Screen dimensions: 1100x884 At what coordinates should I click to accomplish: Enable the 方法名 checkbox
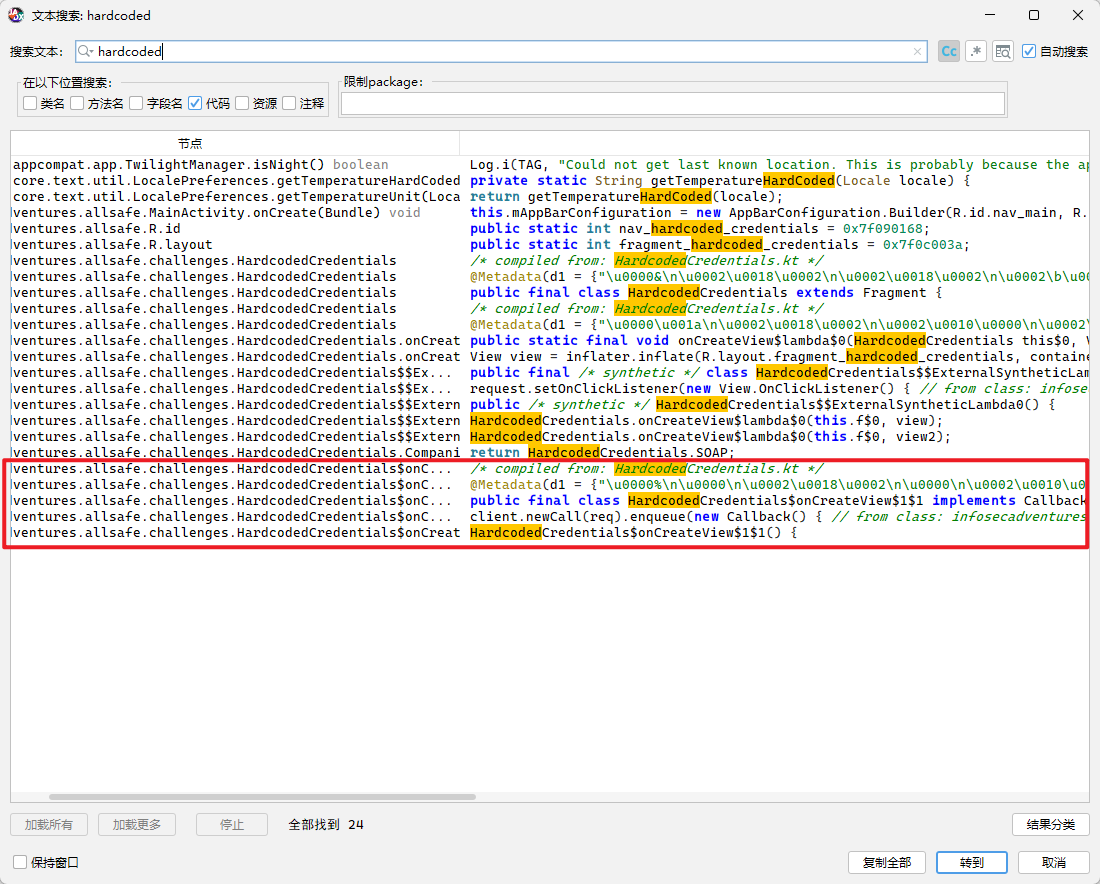point(77,103)
